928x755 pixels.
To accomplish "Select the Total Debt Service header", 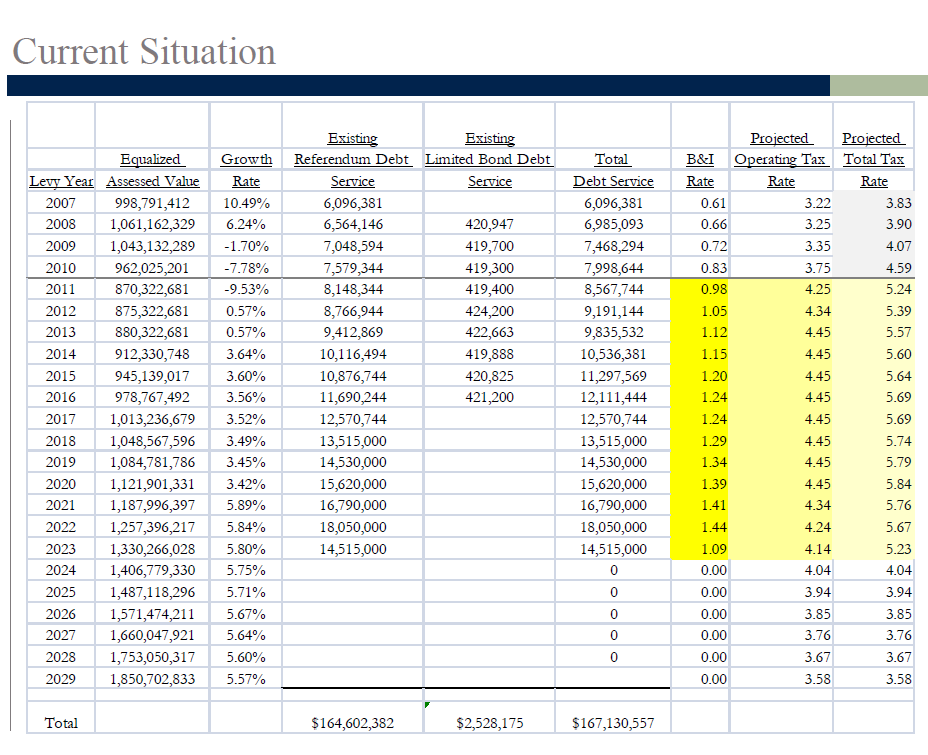I will [613, 170].
